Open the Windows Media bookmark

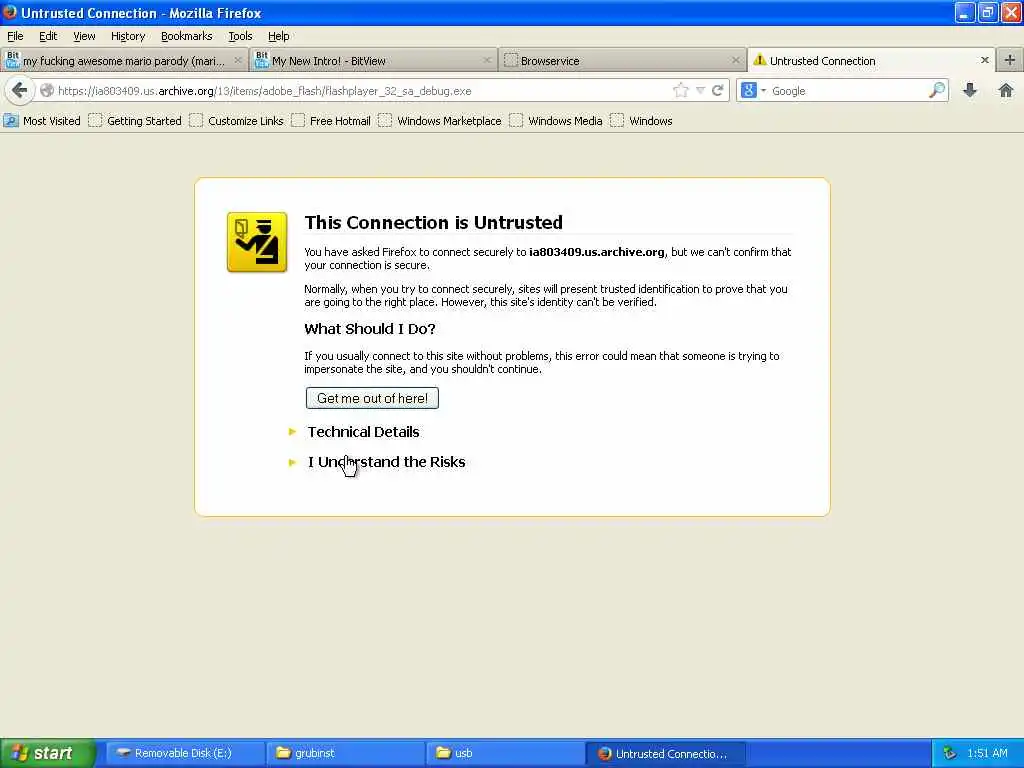tap(556, 121)
